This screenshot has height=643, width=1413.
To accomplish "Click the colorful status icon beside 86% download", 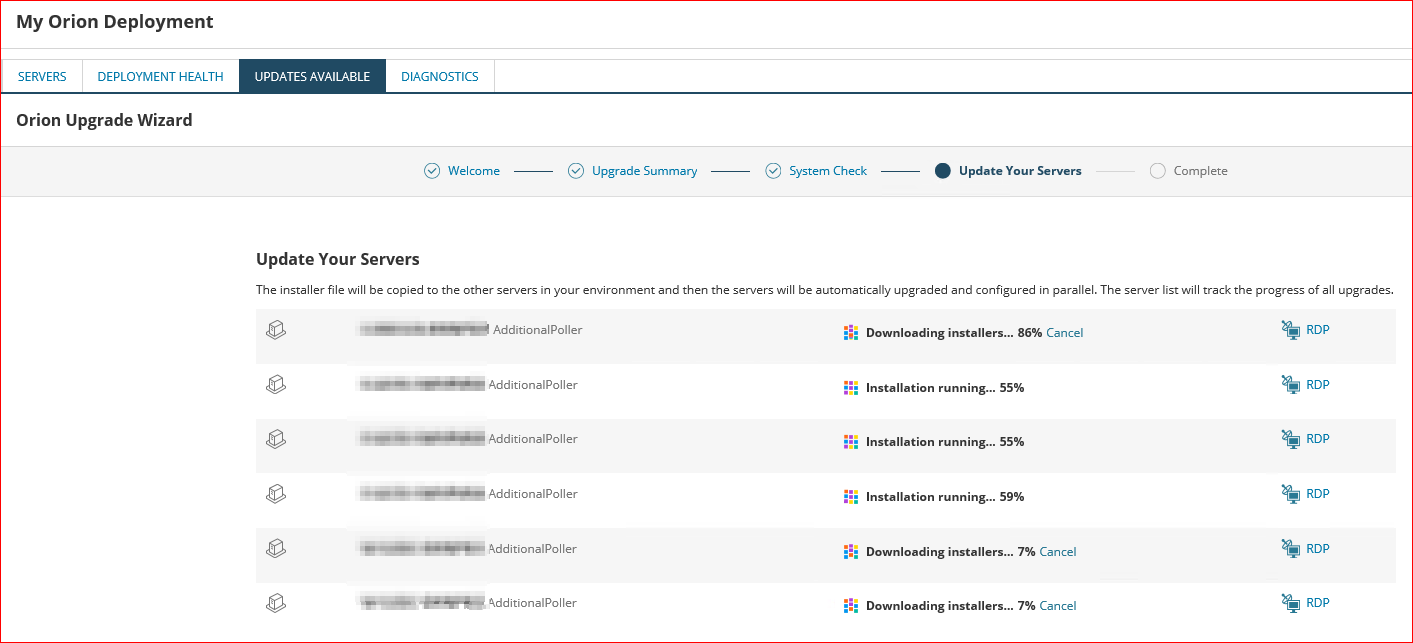I will tap(851, 333).
